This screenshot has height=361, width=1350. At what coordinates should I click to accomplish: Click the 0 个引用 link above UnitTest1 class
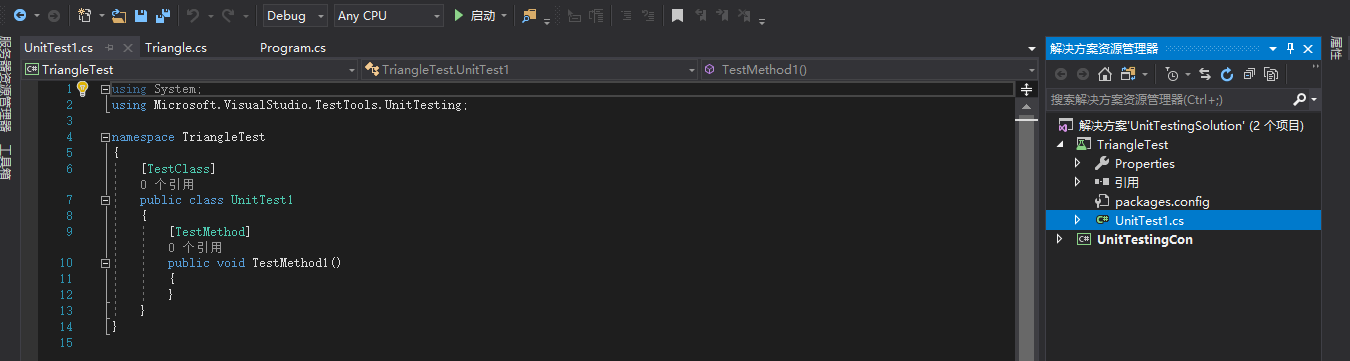[167, 185]
